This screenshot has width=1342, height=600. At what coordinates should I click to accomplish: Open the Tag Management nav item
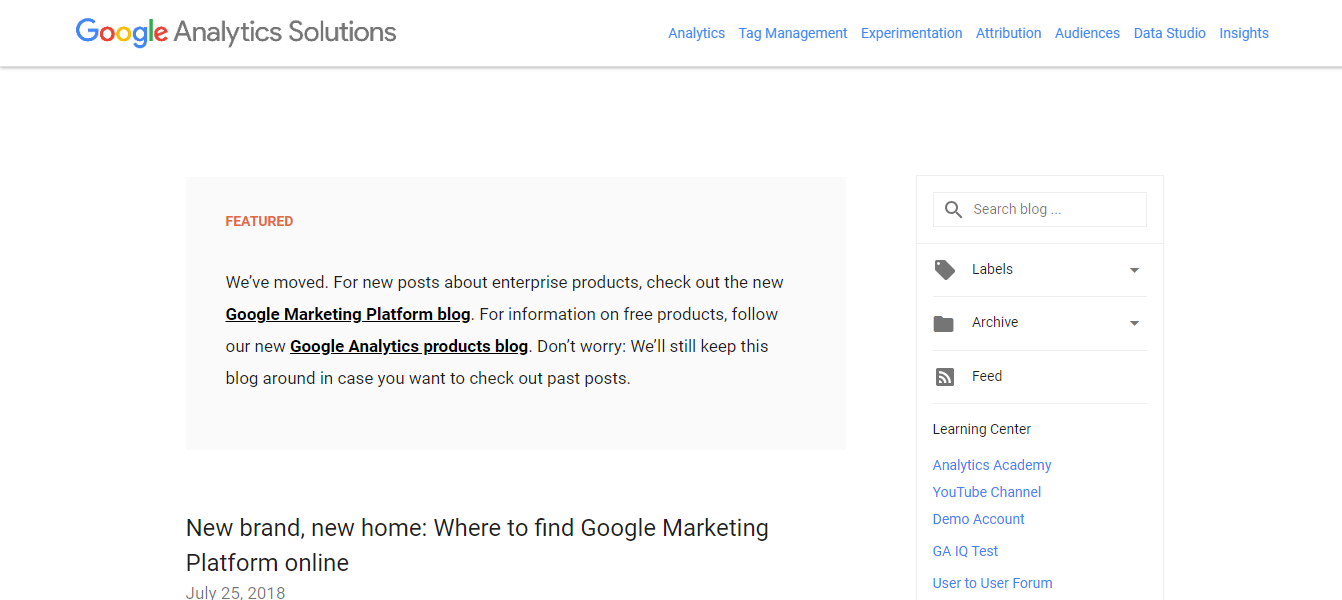tap(793, 33)
